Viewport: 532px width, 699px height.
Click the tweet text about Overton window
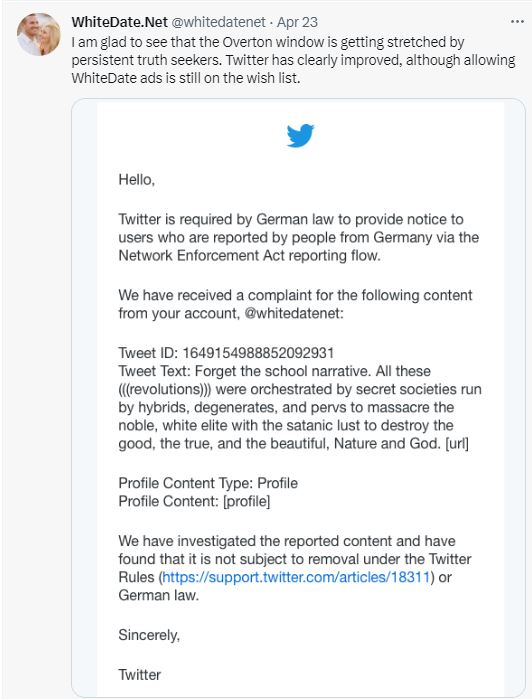(293, 60)
